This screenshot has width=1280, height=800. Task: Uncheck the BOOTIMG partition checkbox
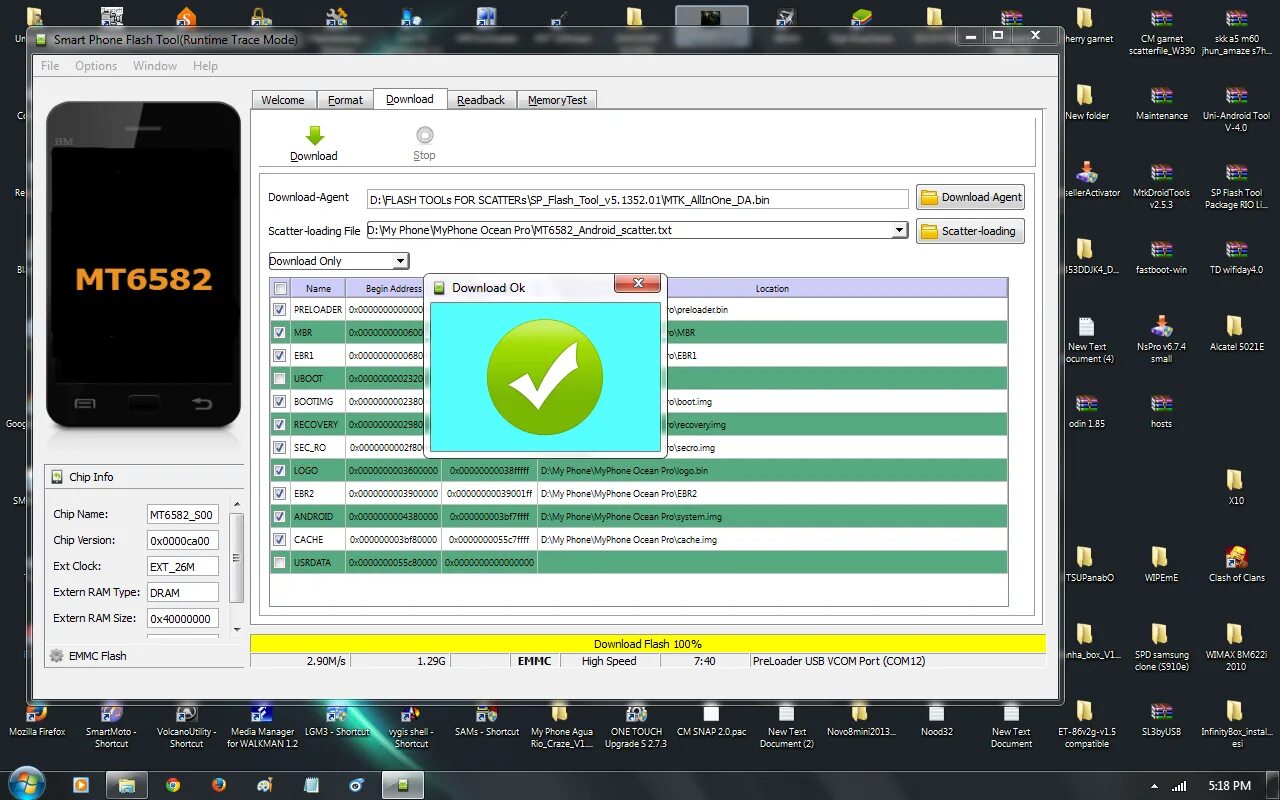280,402
